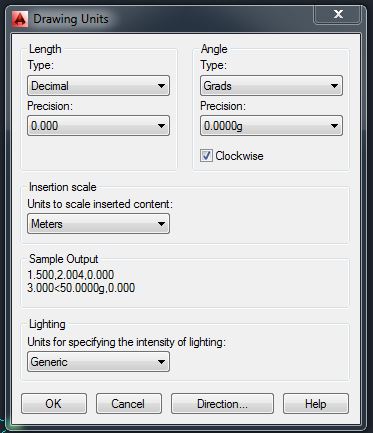
Task: Click the arrow of the Decimal combo box
Action: click(161, 86)
